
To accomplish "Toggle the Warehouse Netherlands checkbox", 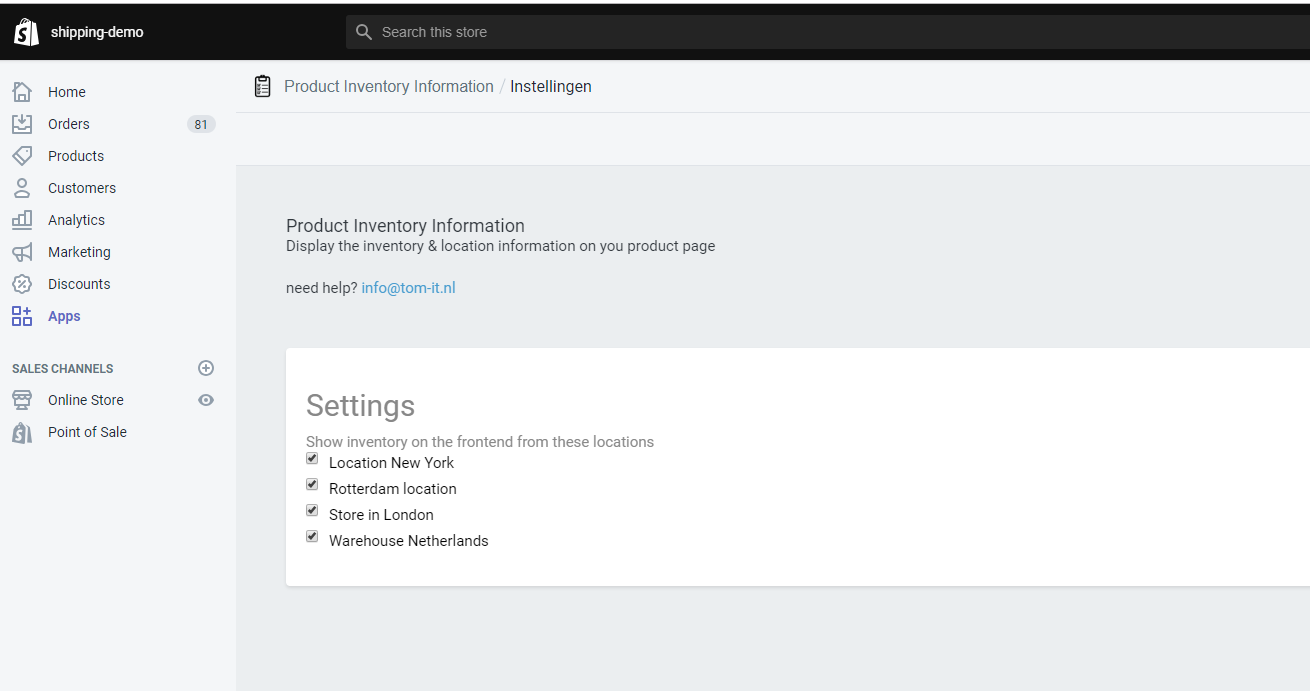I will point(312,536).
